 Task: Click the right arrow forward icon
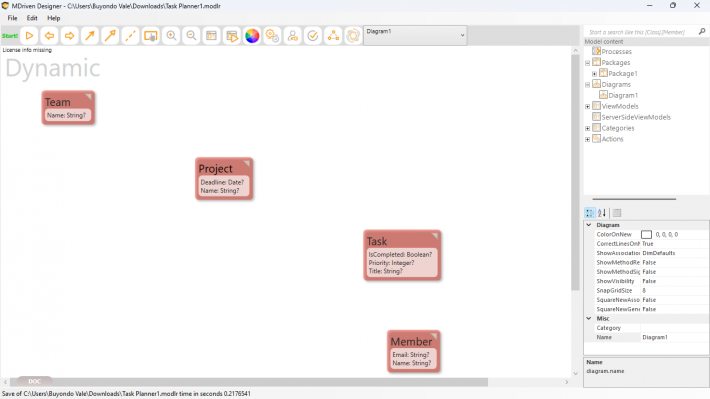69,36
